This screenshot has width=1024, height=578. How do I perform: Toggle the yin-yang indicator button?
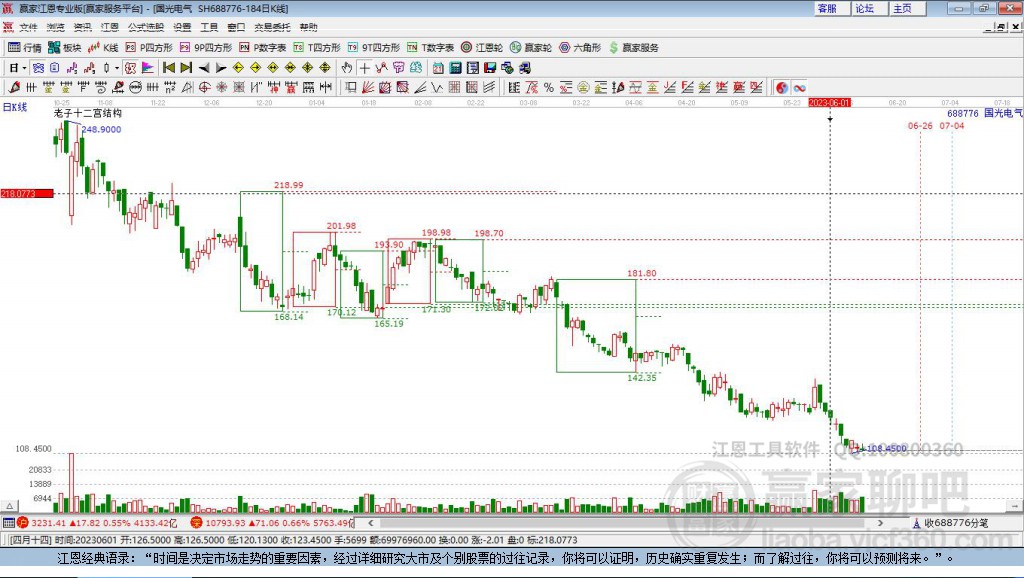[782, 88]
